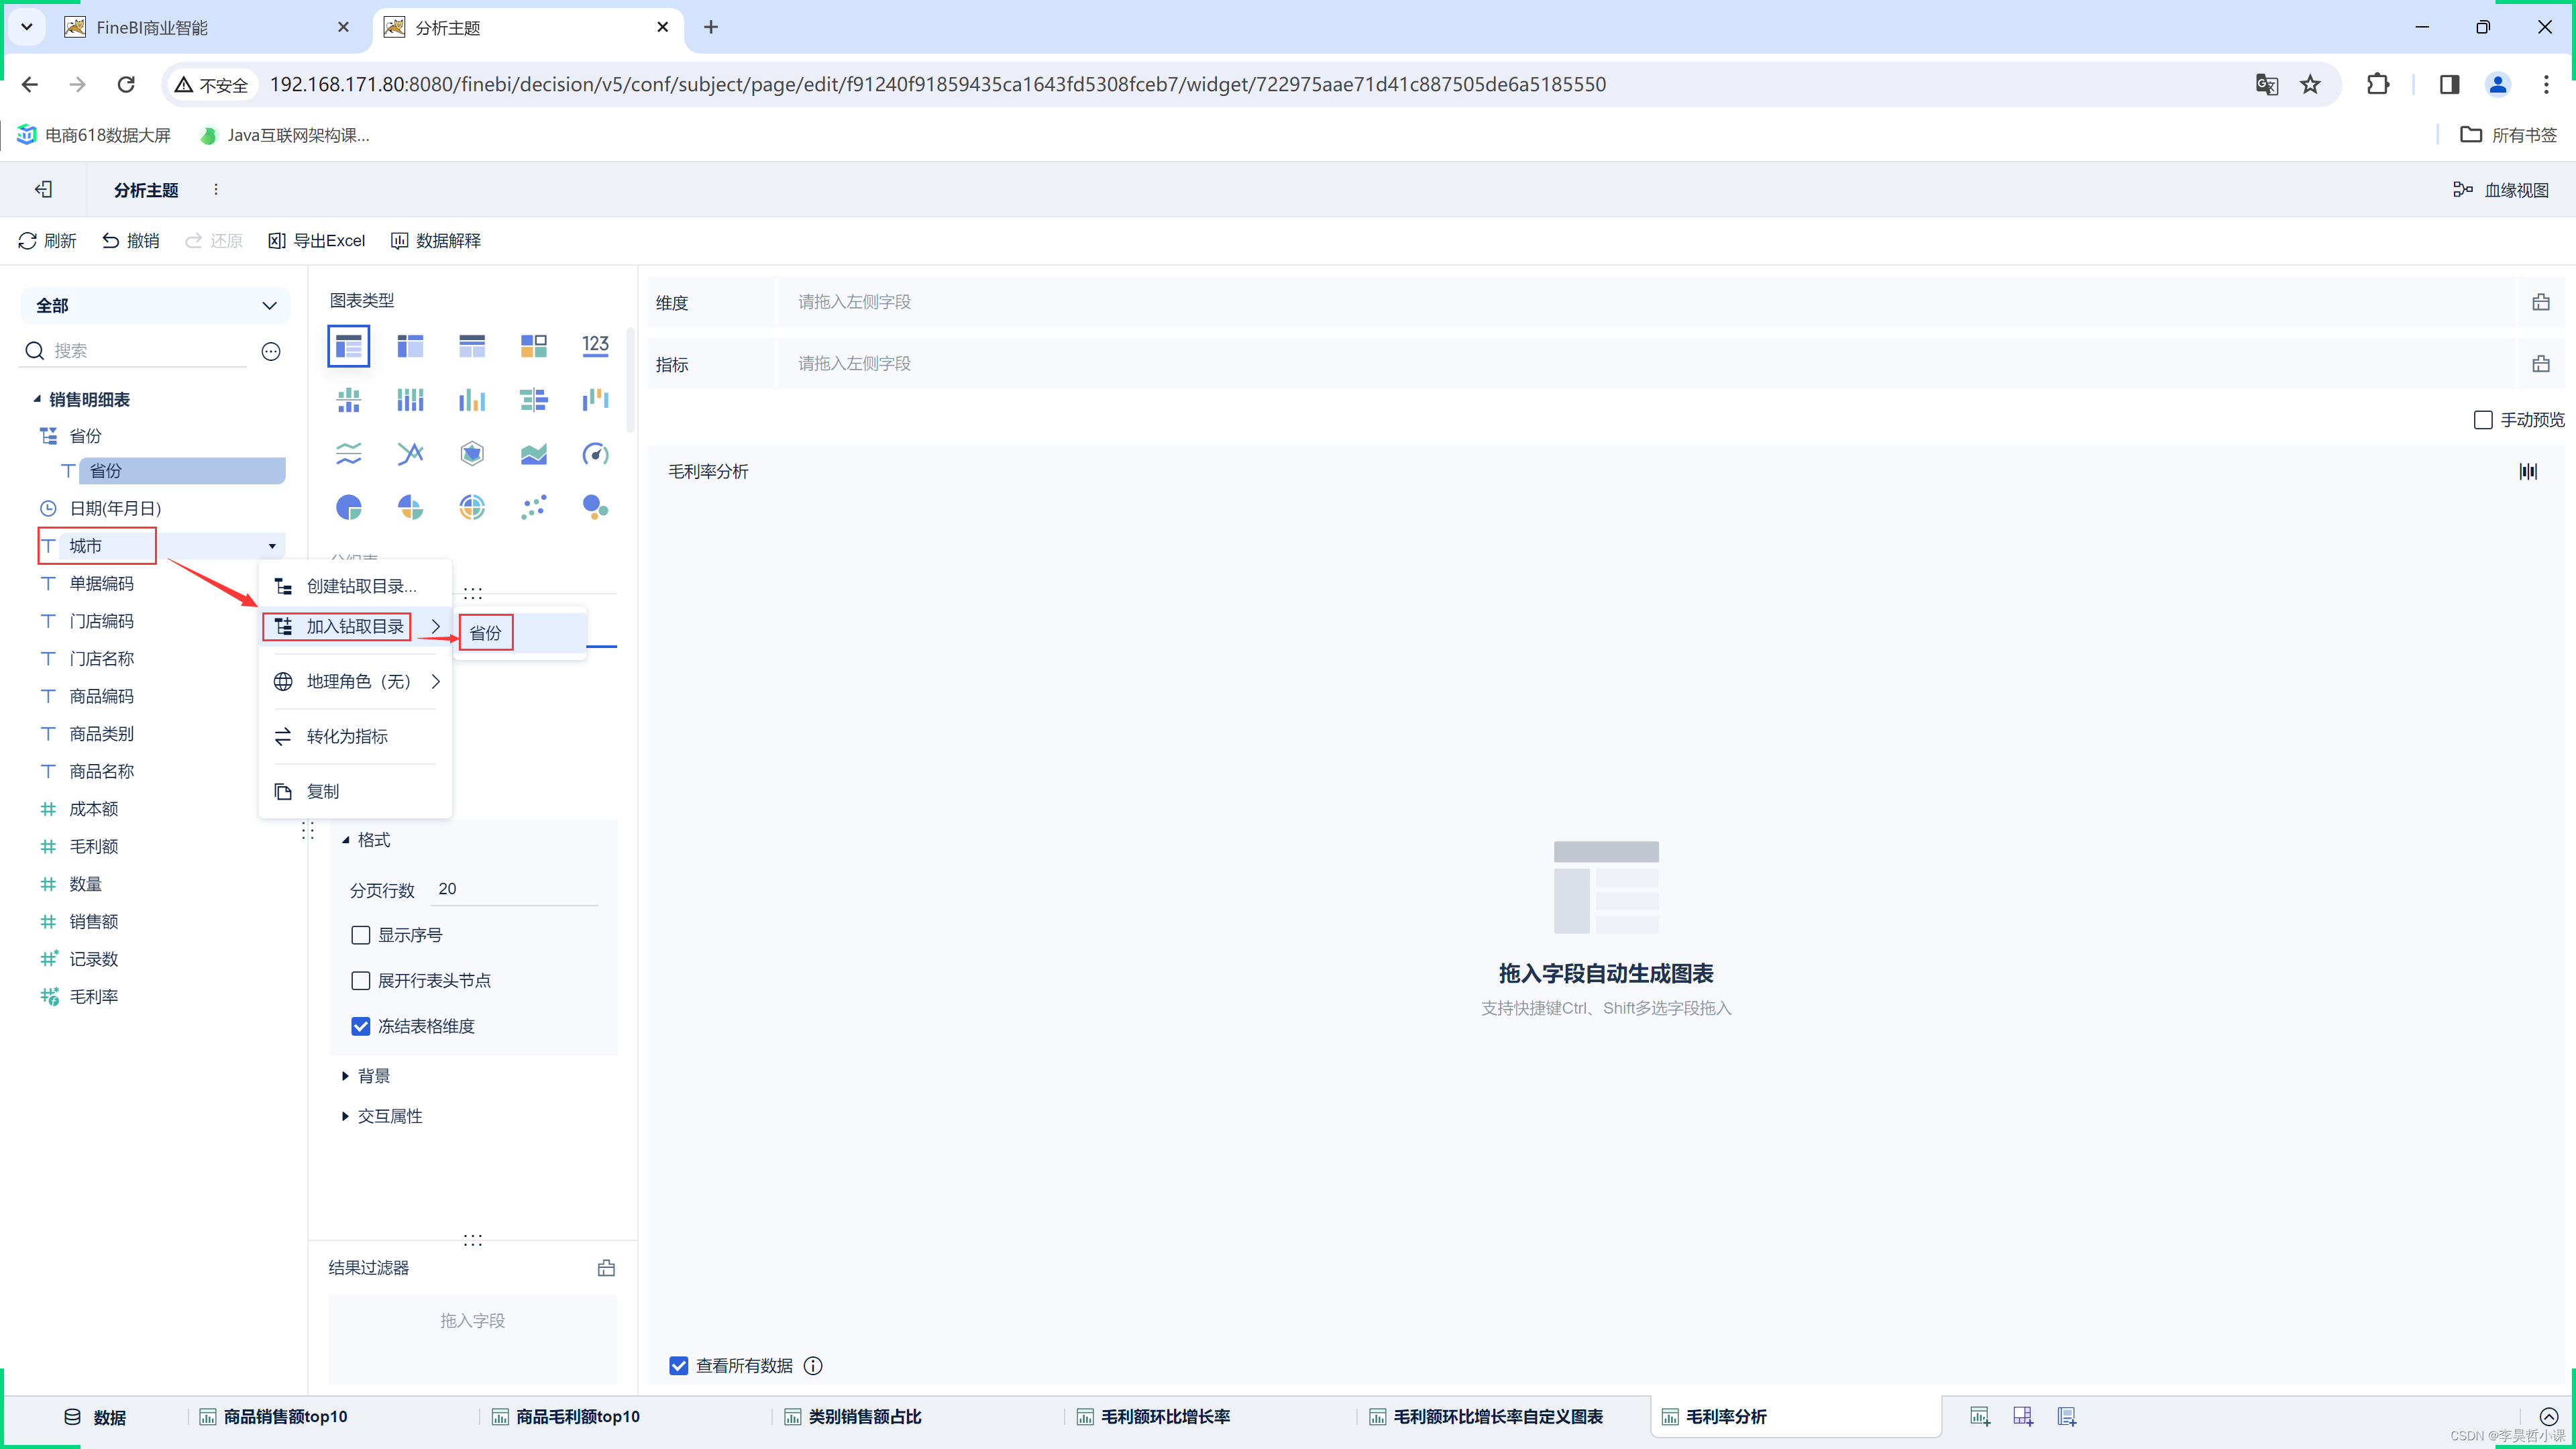Clear the 指标 measure shelf with its icon

point(2541,364)
